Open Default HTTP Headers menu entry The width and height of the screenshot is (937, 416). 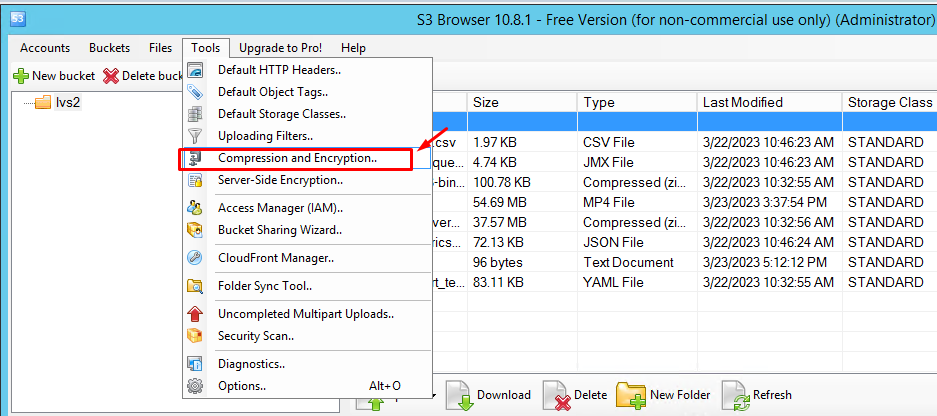(x=307, y=70)
